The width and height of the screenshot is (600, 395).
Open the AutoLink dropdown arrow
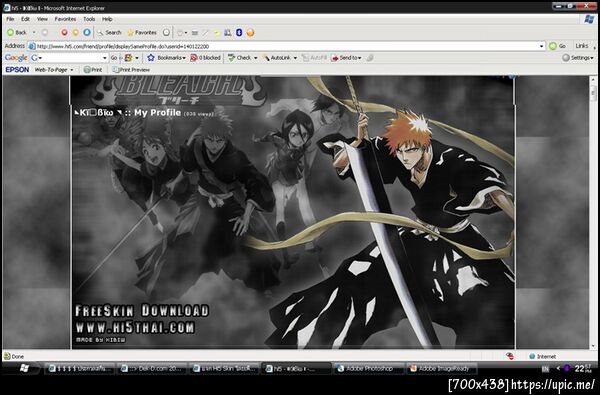click(295, 58)
